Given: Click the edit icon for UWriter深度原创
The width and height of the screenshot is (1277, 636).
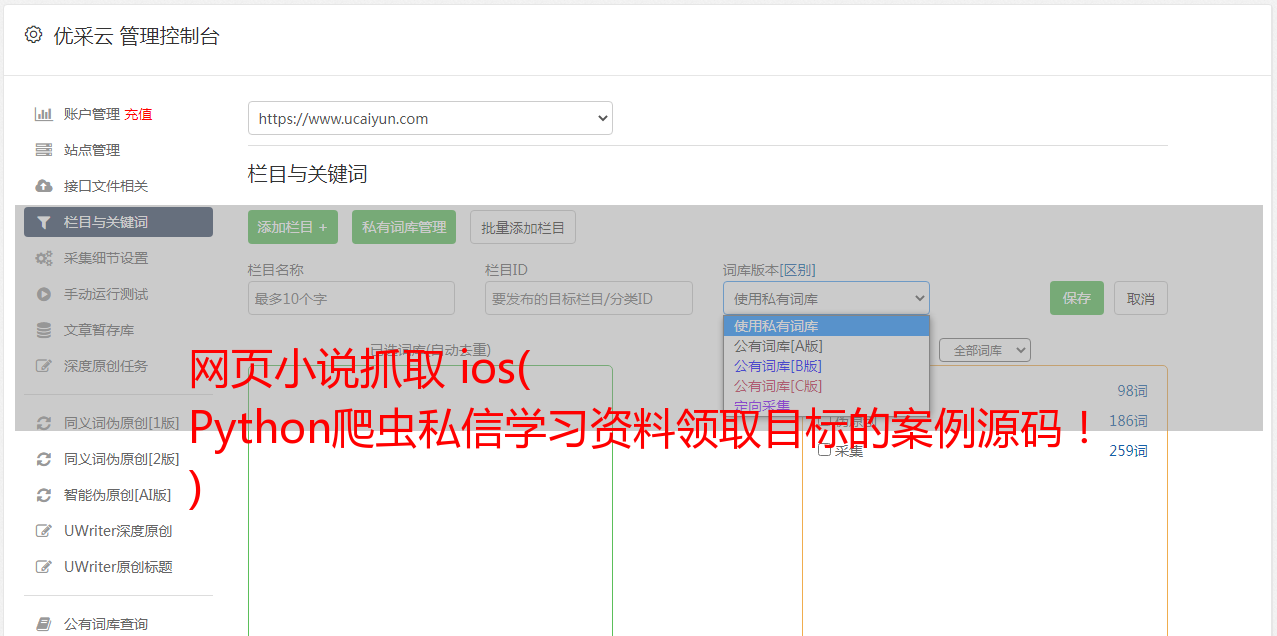Looking at the screenshot, I should coord(43,531).
